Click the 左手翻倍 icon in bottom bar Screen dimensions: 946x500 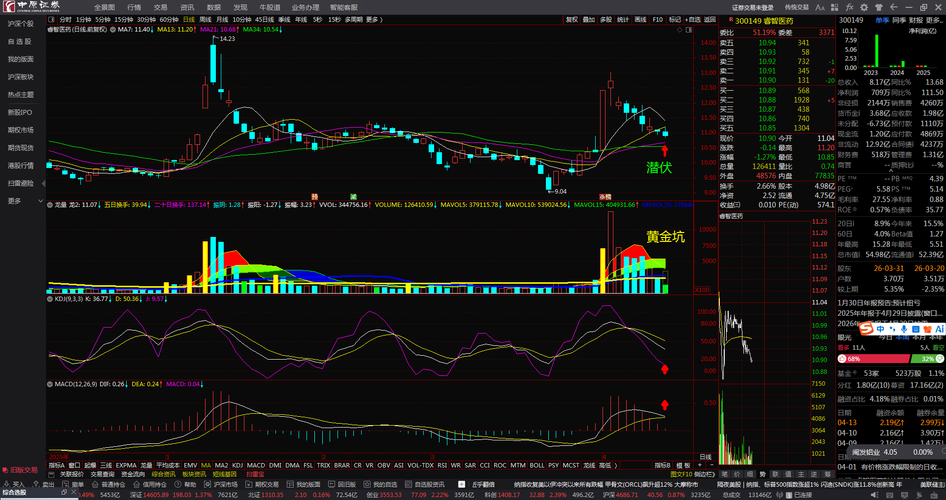462,484
